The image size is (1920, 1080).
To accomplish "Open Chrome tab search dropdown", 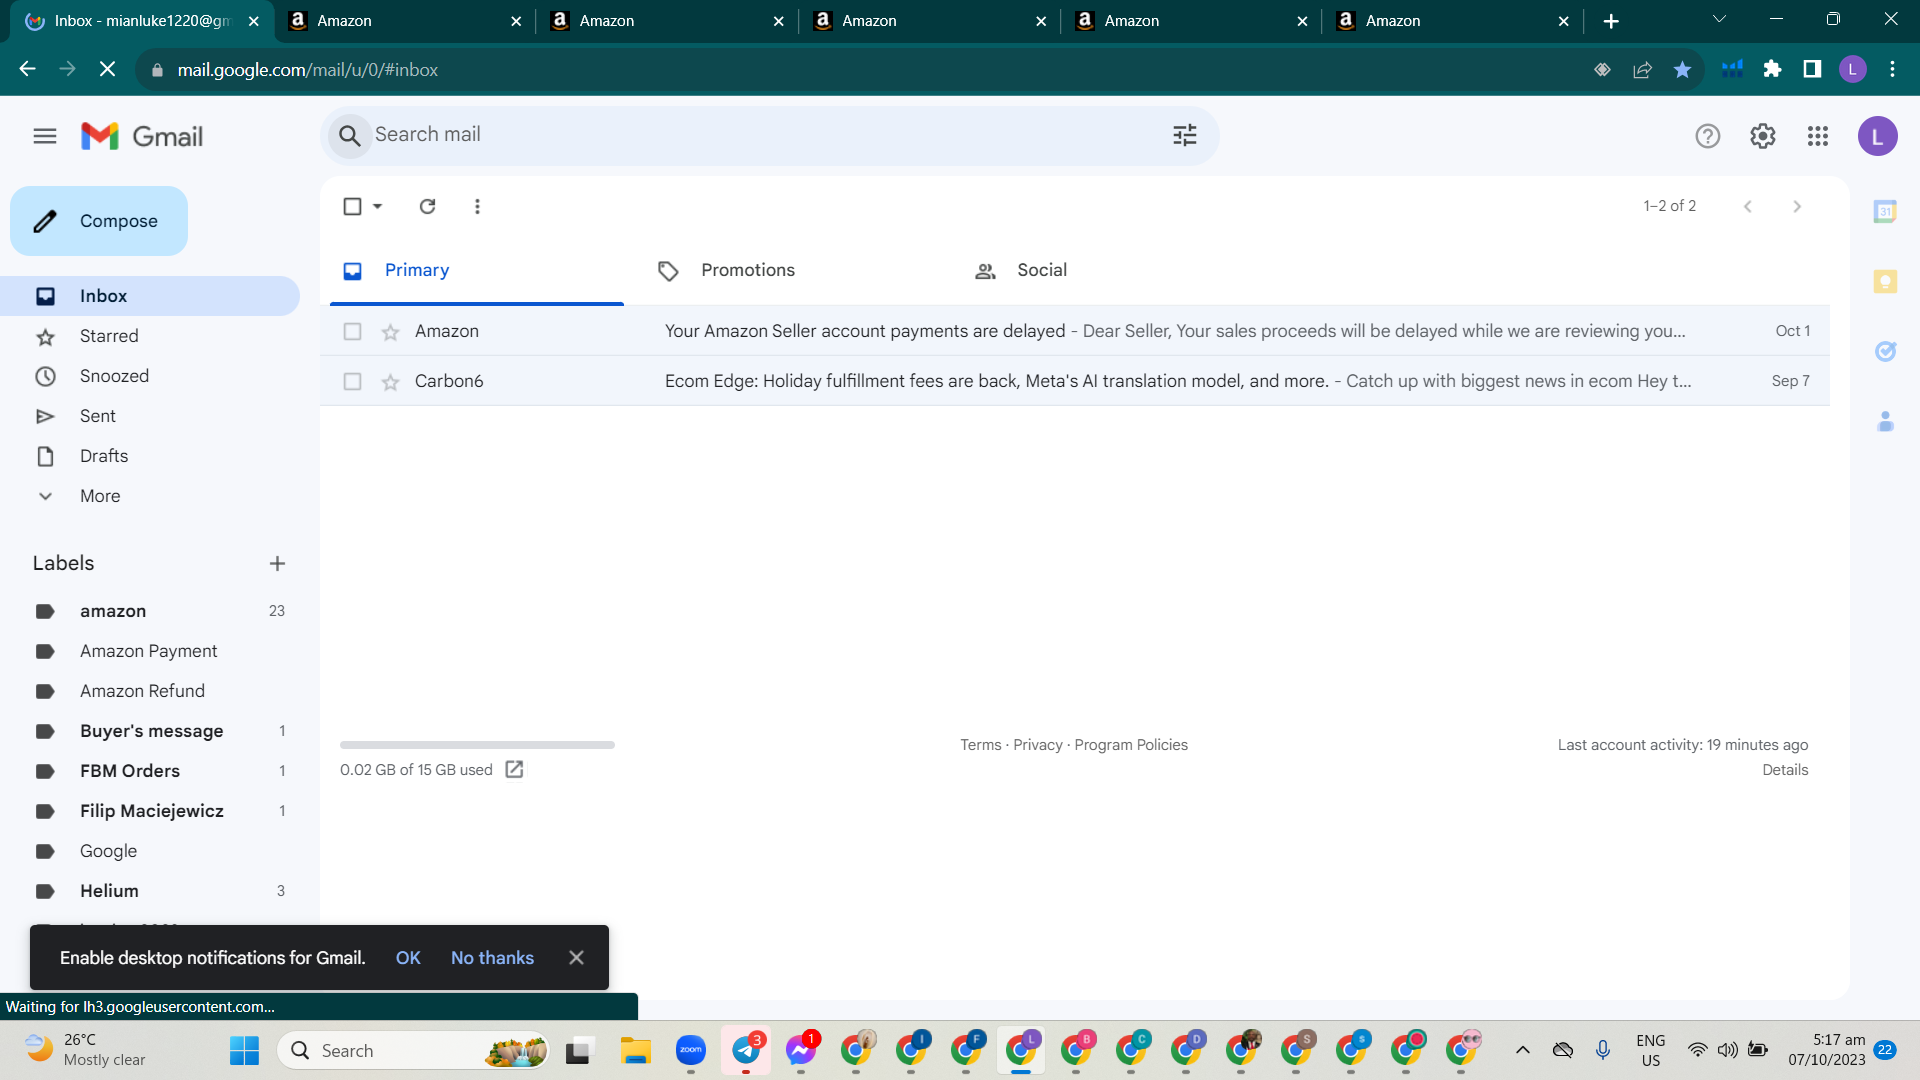I will coord(1719,20).
